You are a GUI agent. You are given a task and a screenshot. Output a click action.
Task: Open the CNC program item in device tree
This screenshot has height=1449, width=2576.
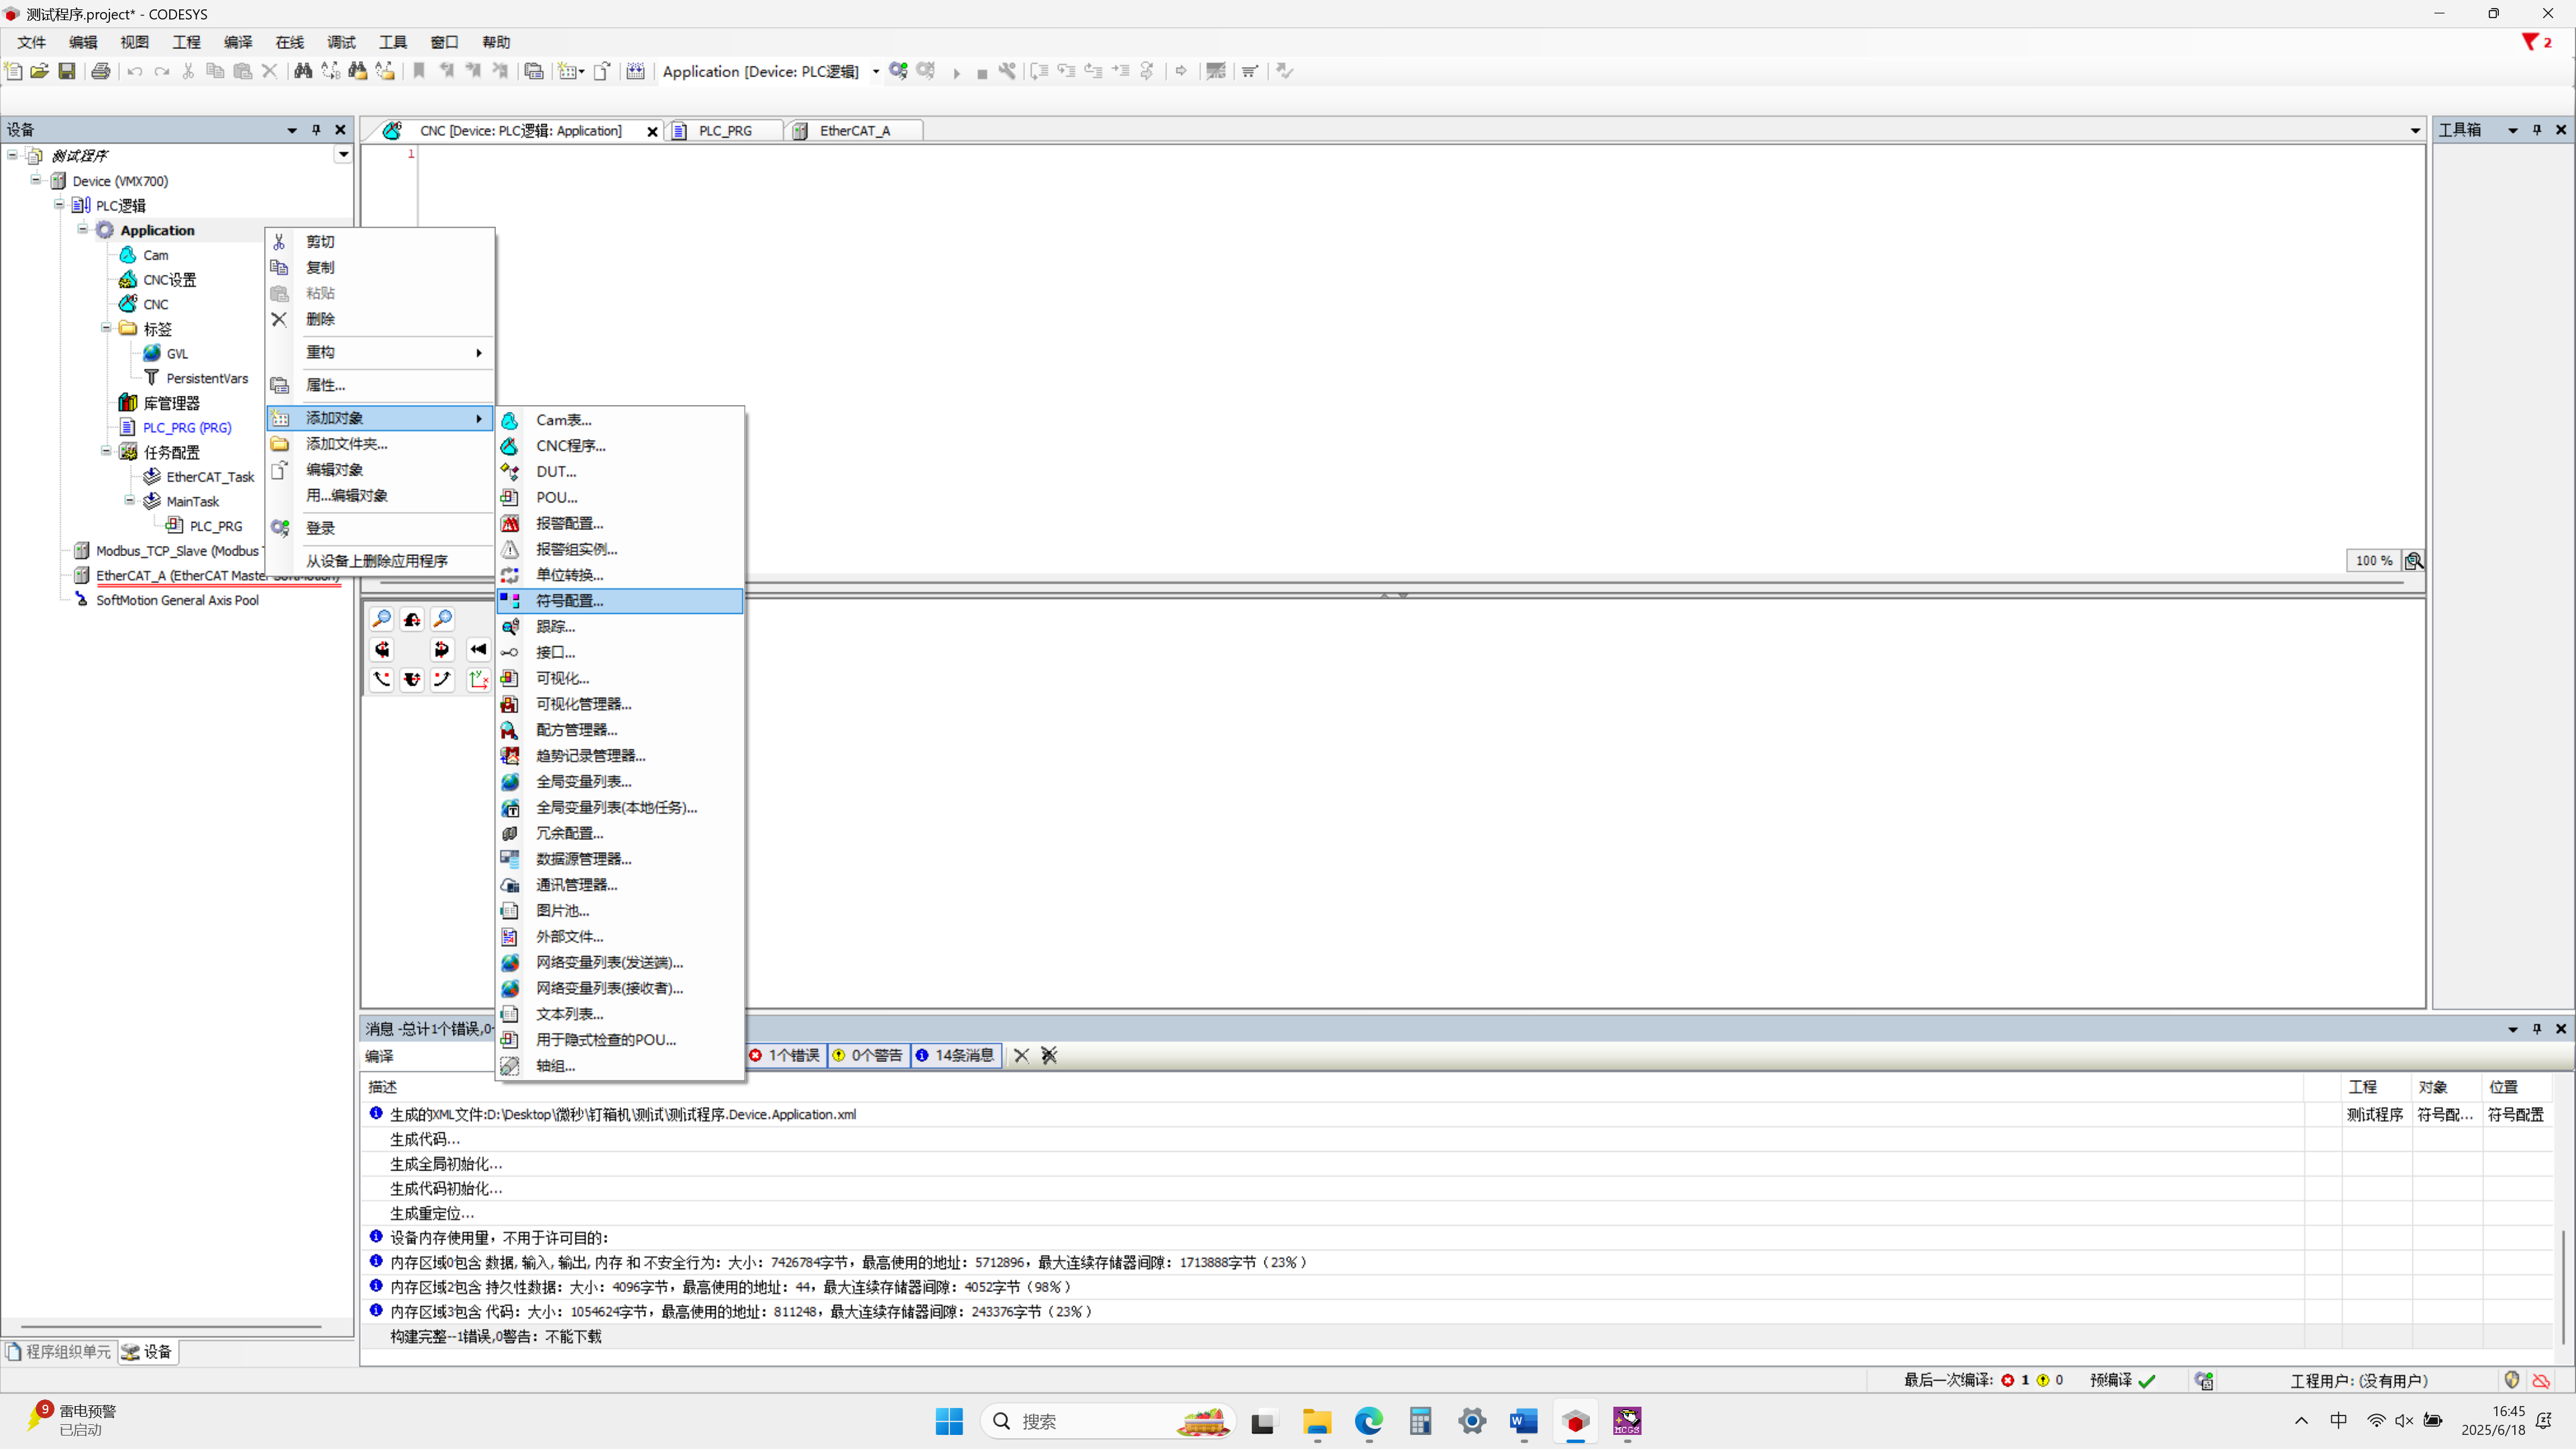click(155, 304)
